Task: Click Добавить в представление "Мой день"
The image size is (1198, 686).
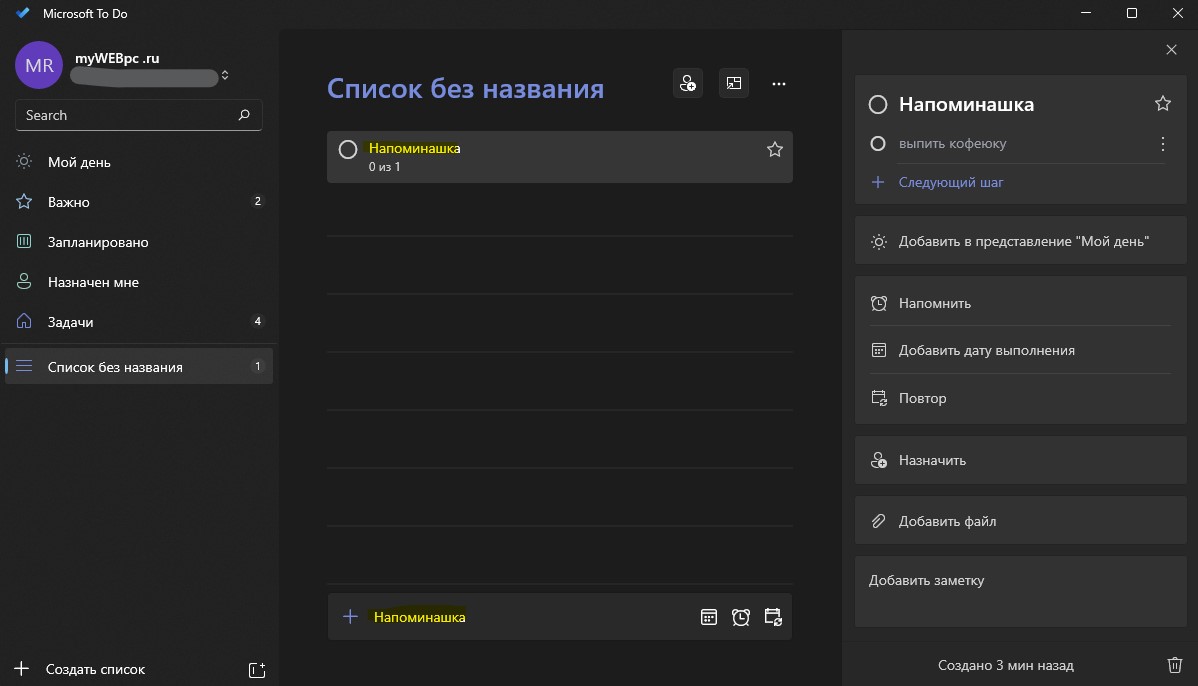Action: pos(1020,241)
